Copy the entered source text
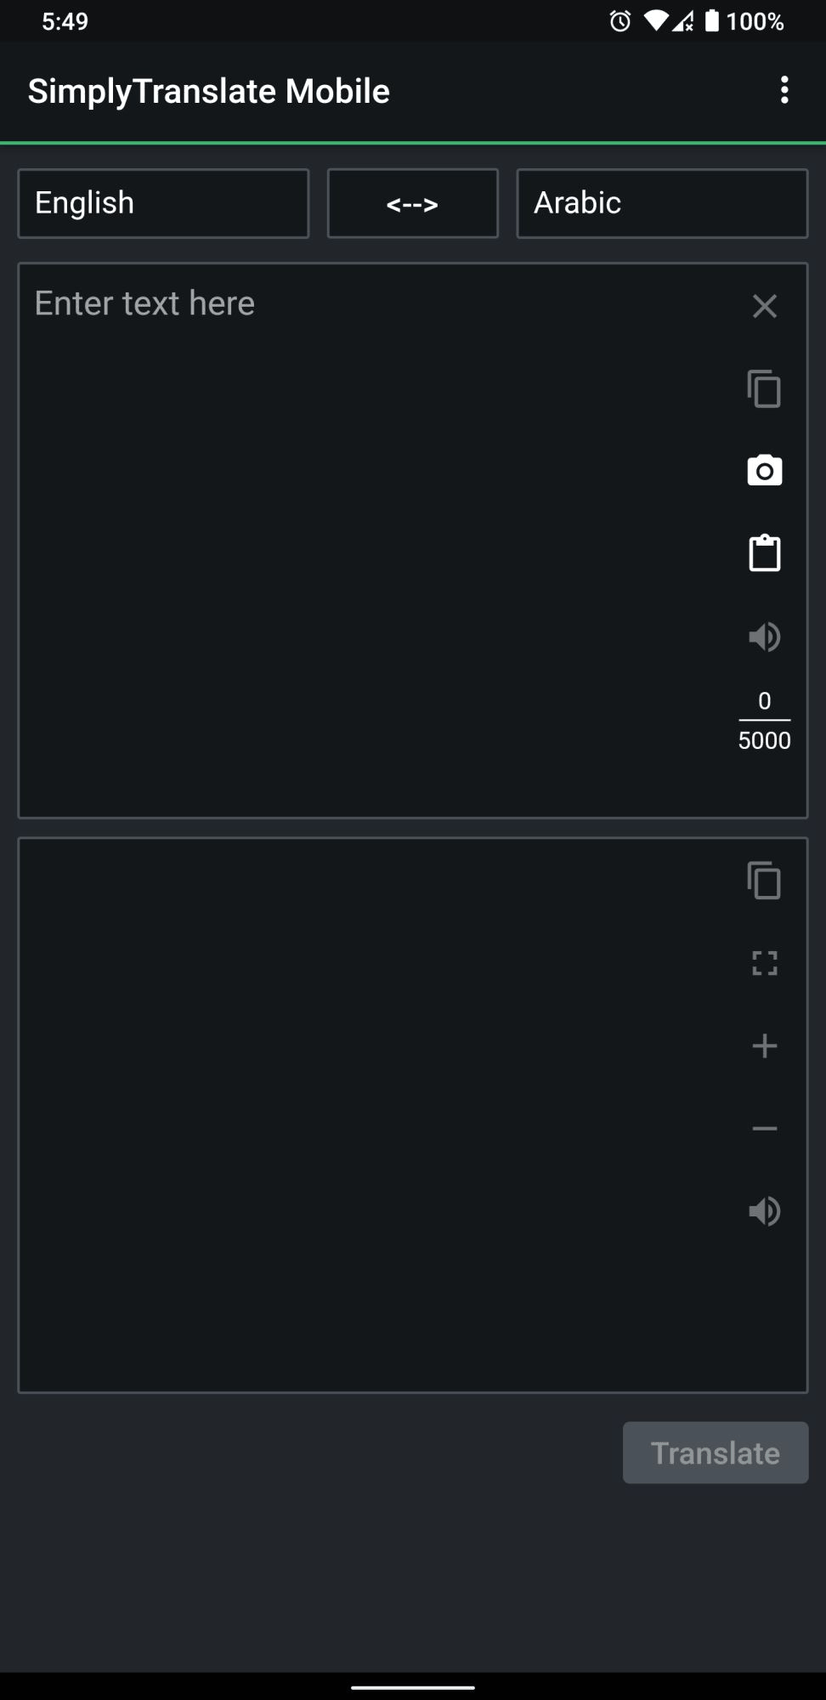Viewport: 826px width, 1700px height. coord(764,389)
